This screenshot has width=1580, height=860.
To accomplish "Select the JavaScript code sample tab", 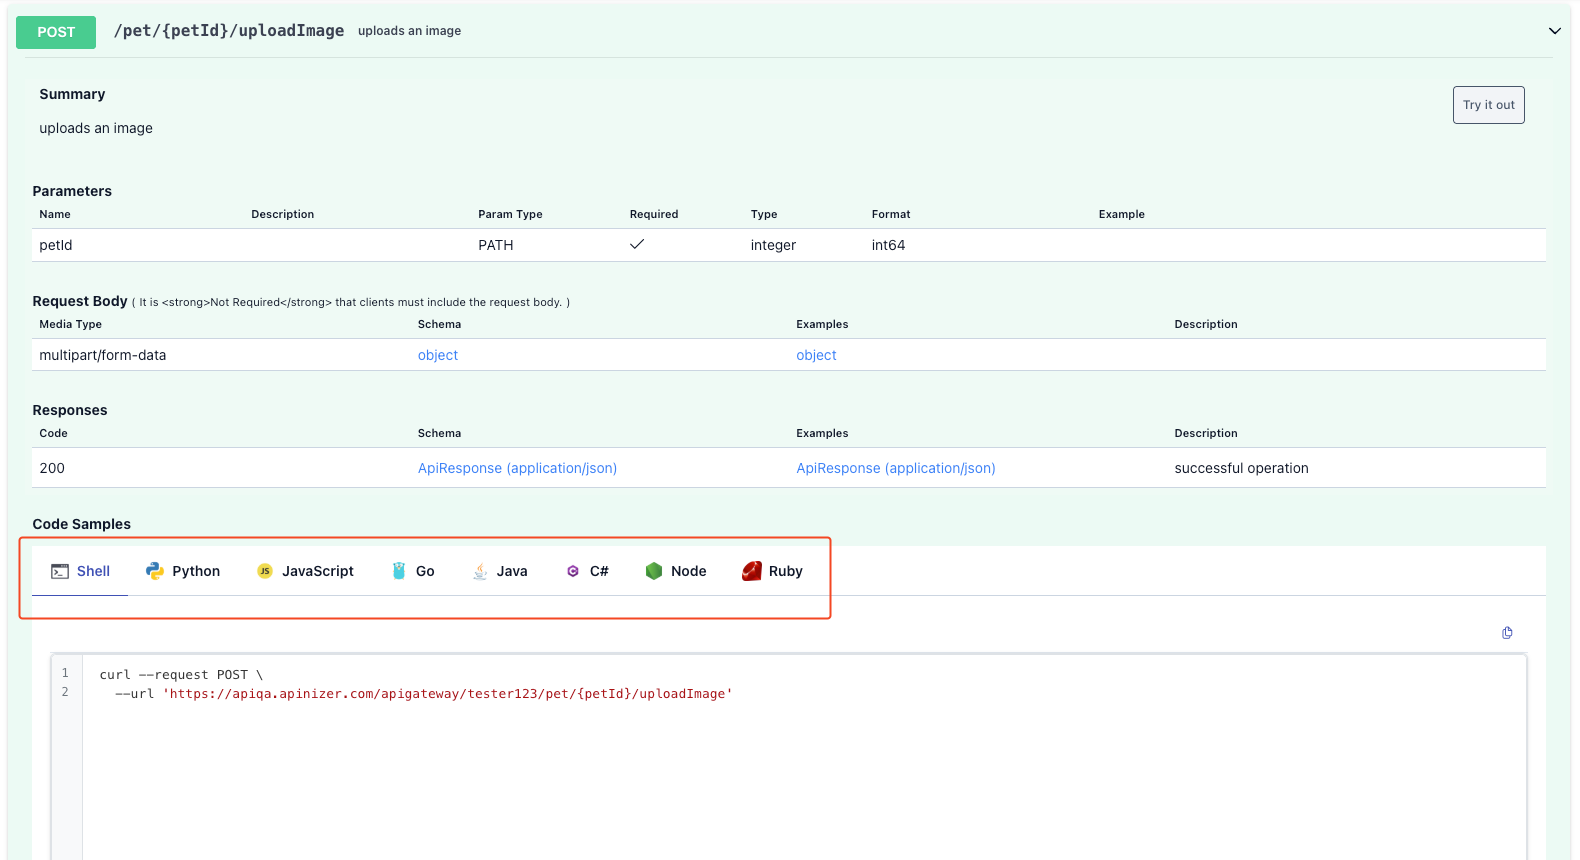I will tap(317, 571).
